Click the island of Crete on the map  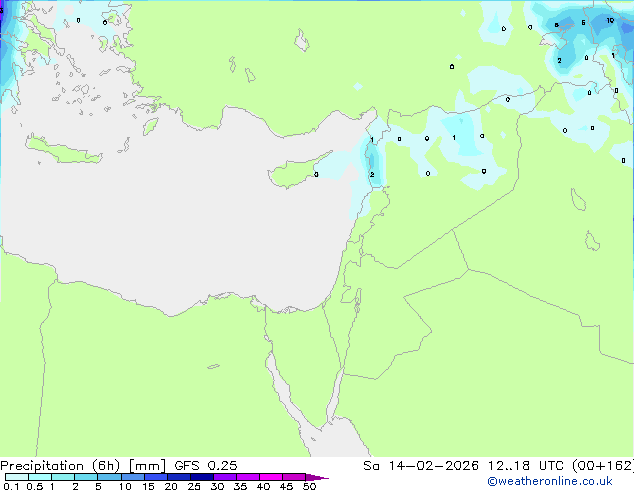pyautogui.click(x=63, y=150)
